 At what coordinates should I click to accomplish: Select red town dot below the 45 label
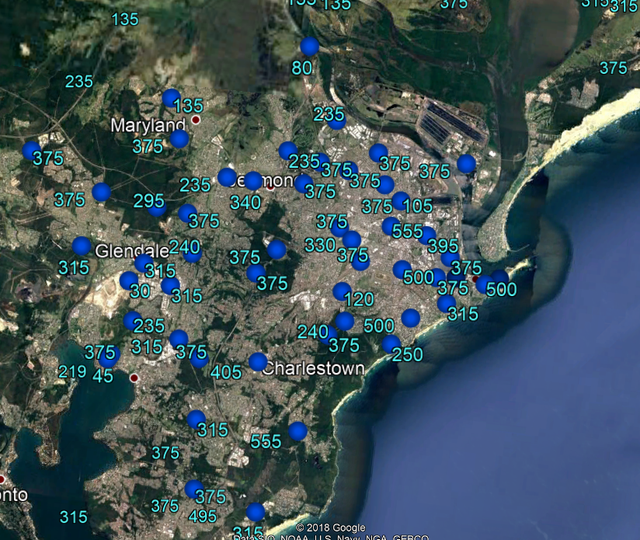(x=134, y=378)
